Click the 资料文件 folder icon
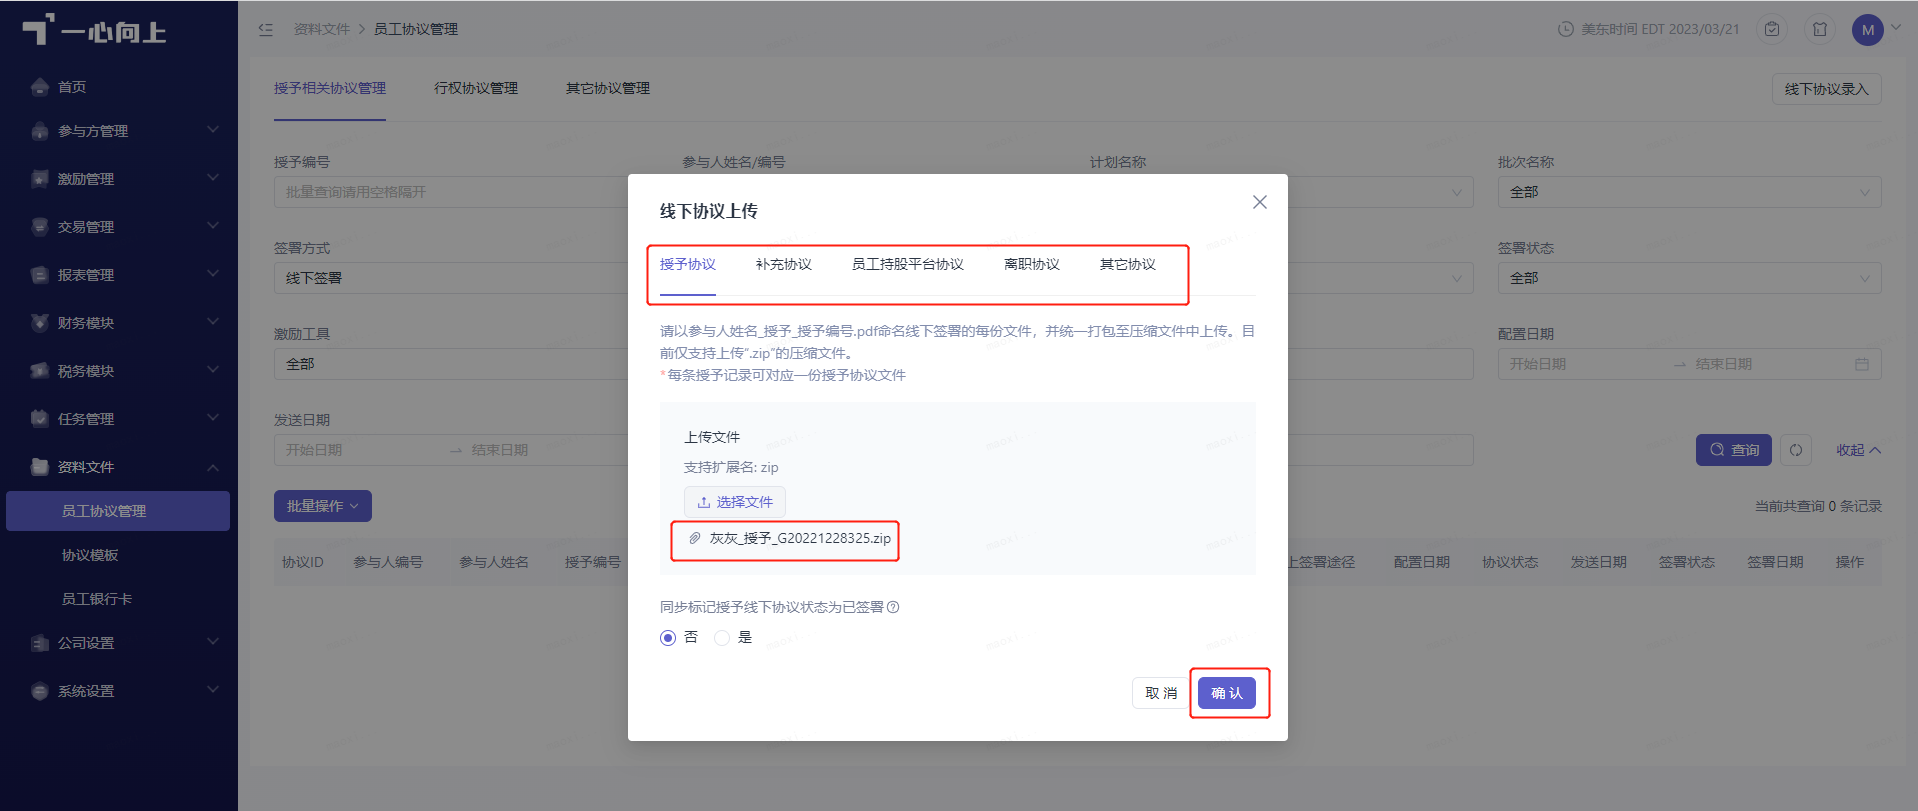 click(40, 467)
